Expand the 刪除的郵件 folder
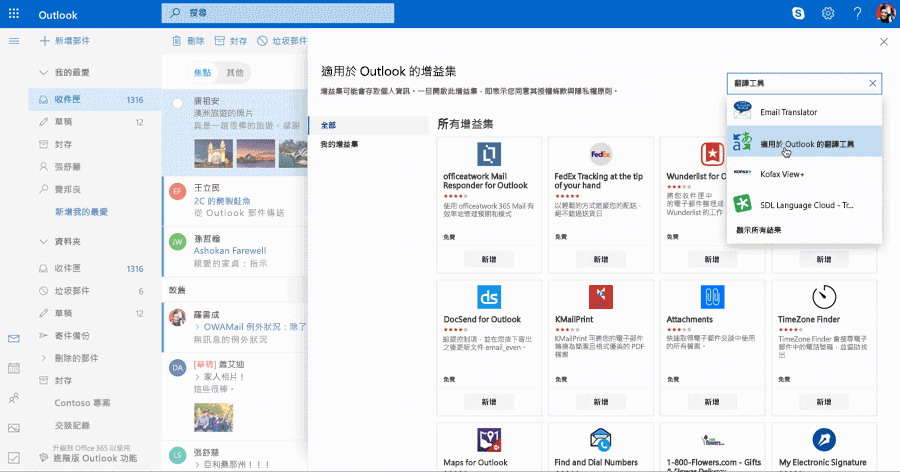Image resolution: width=900 pixels, height=472 pixels. click(x=43, y=358)
